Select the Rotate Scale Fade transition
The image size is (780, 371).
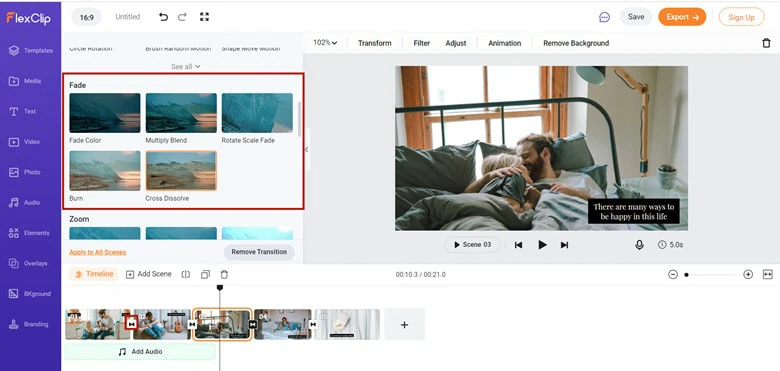tap(257, 113)
